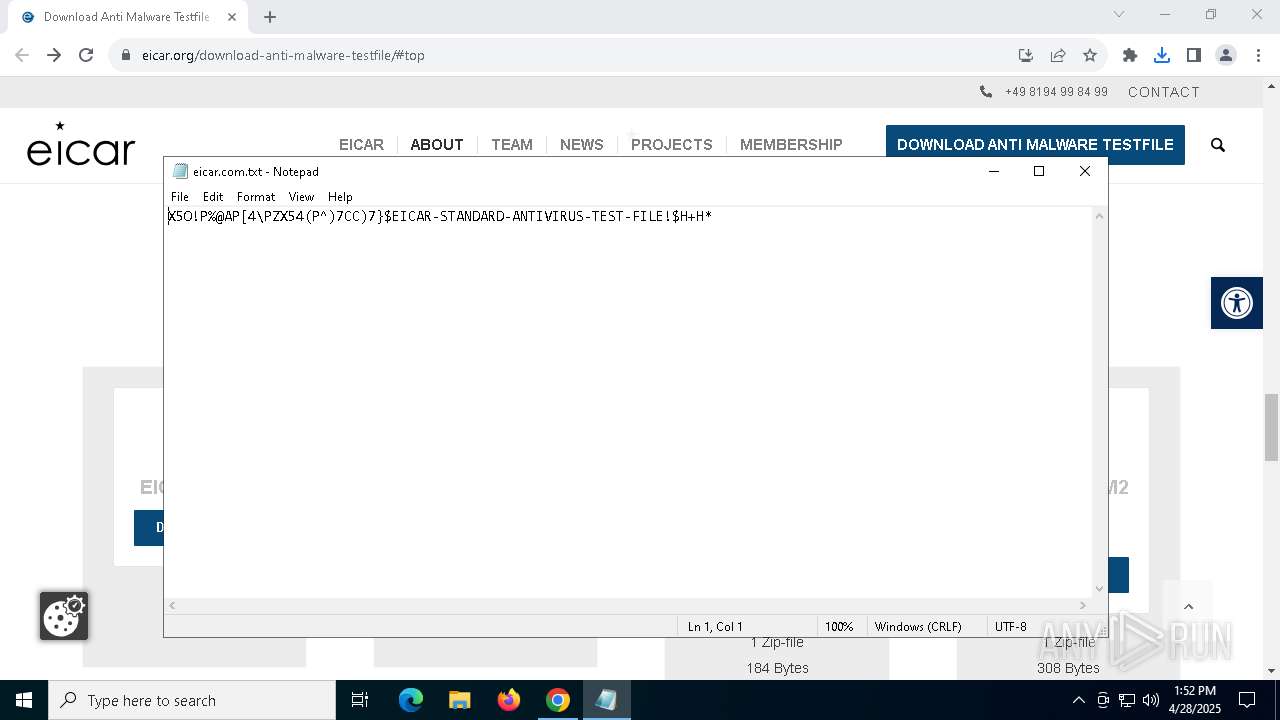The width and height of the screenshot is (1280, 720).
Task: Click the Notepad title bar icon
Action: (180, 171)
